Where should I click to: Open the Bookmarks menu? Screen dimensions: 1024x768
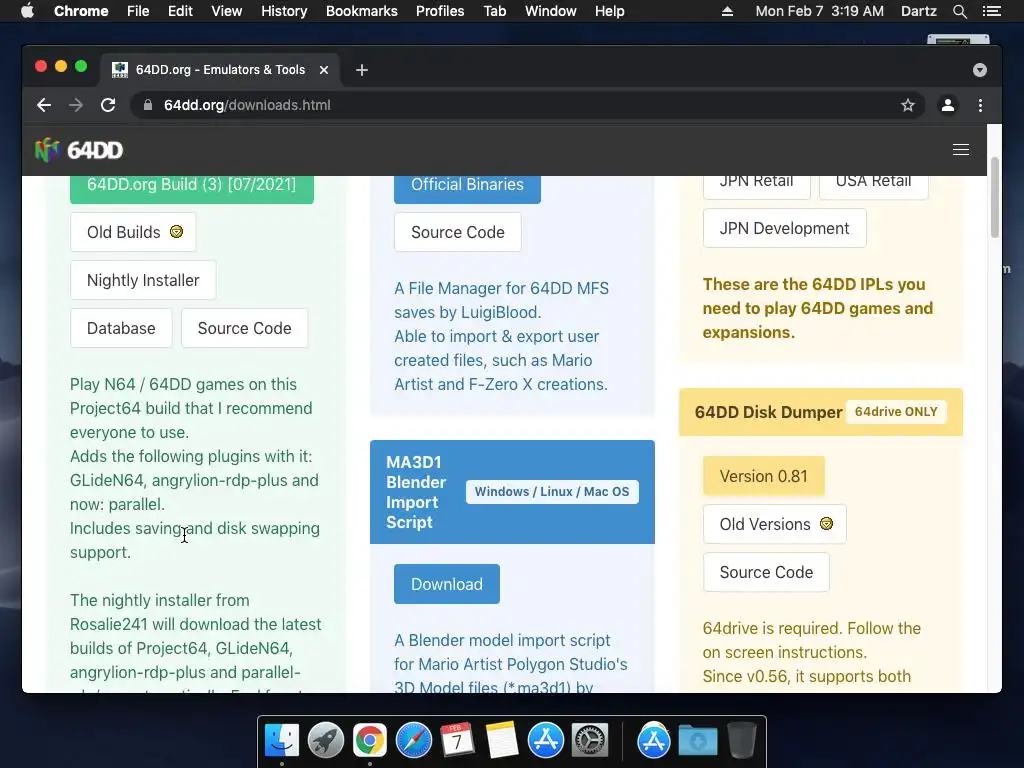[x=362, y=11]
